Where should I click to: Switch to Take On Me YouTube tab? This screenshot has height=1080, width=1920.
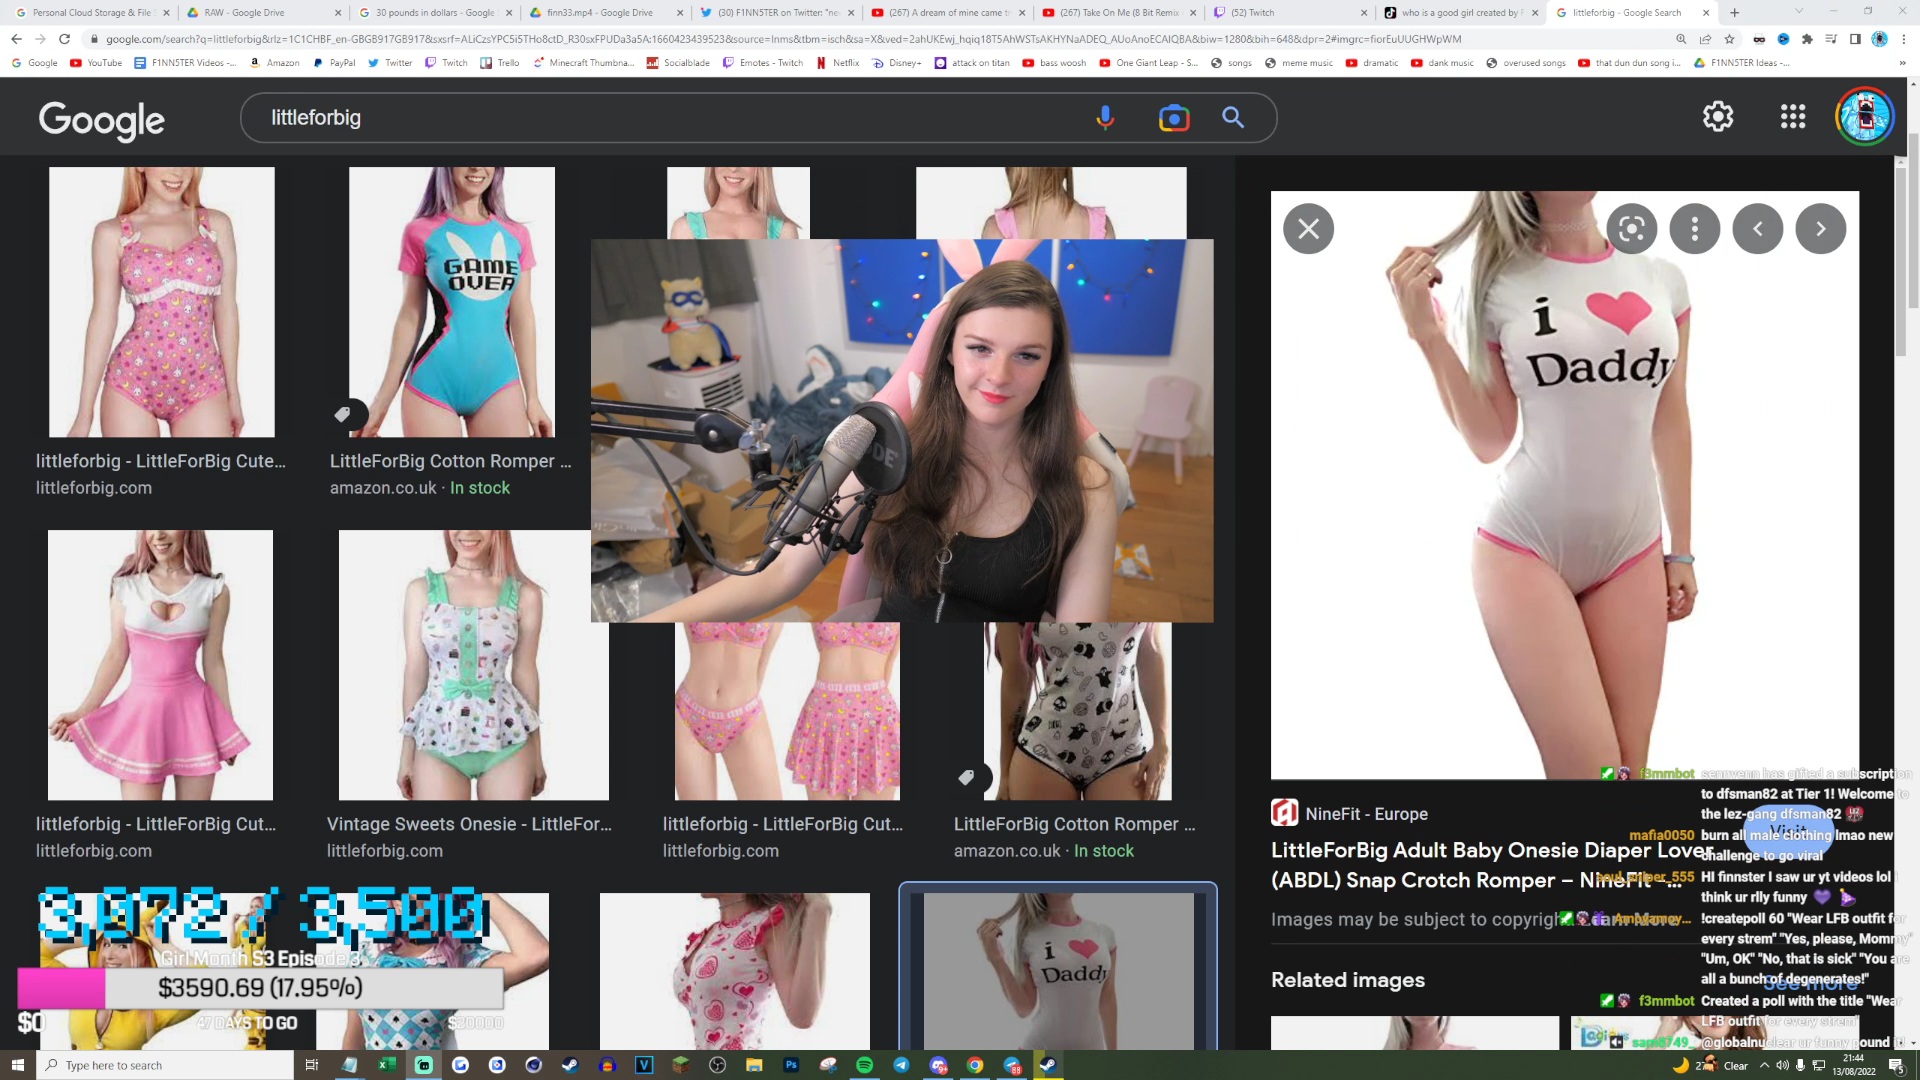(x=1119, y=13)
